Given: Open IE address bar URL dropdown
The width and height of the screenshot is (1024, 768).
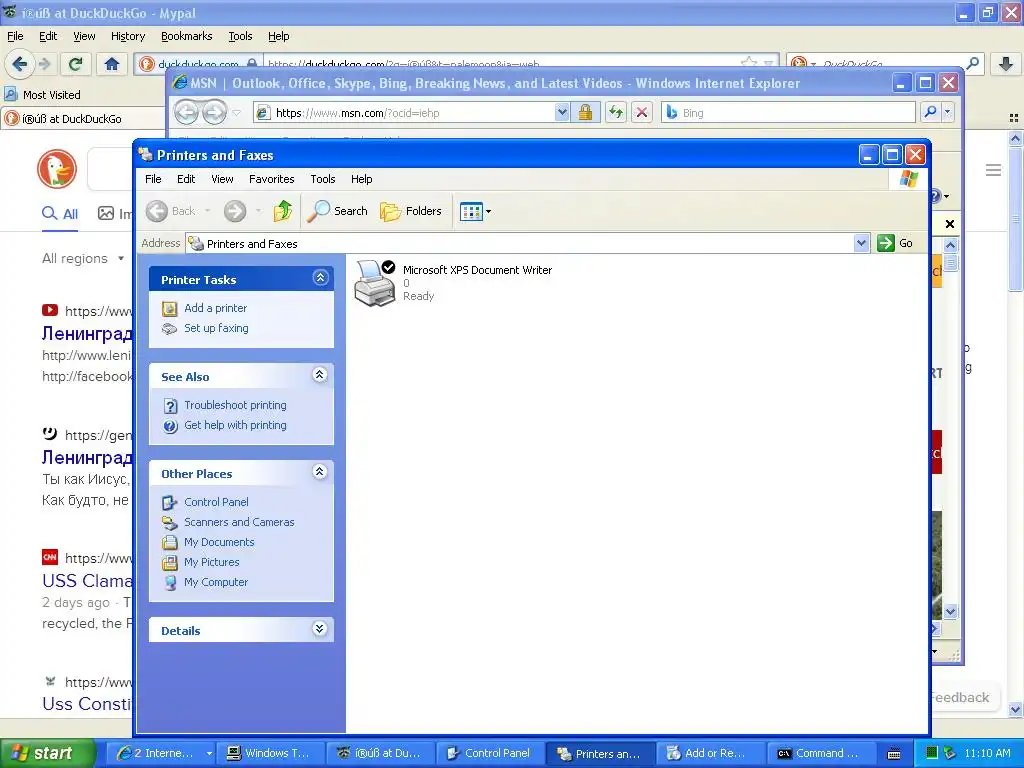Looking at the screenshot, I should pyautogui.click(x=562, y=112).
